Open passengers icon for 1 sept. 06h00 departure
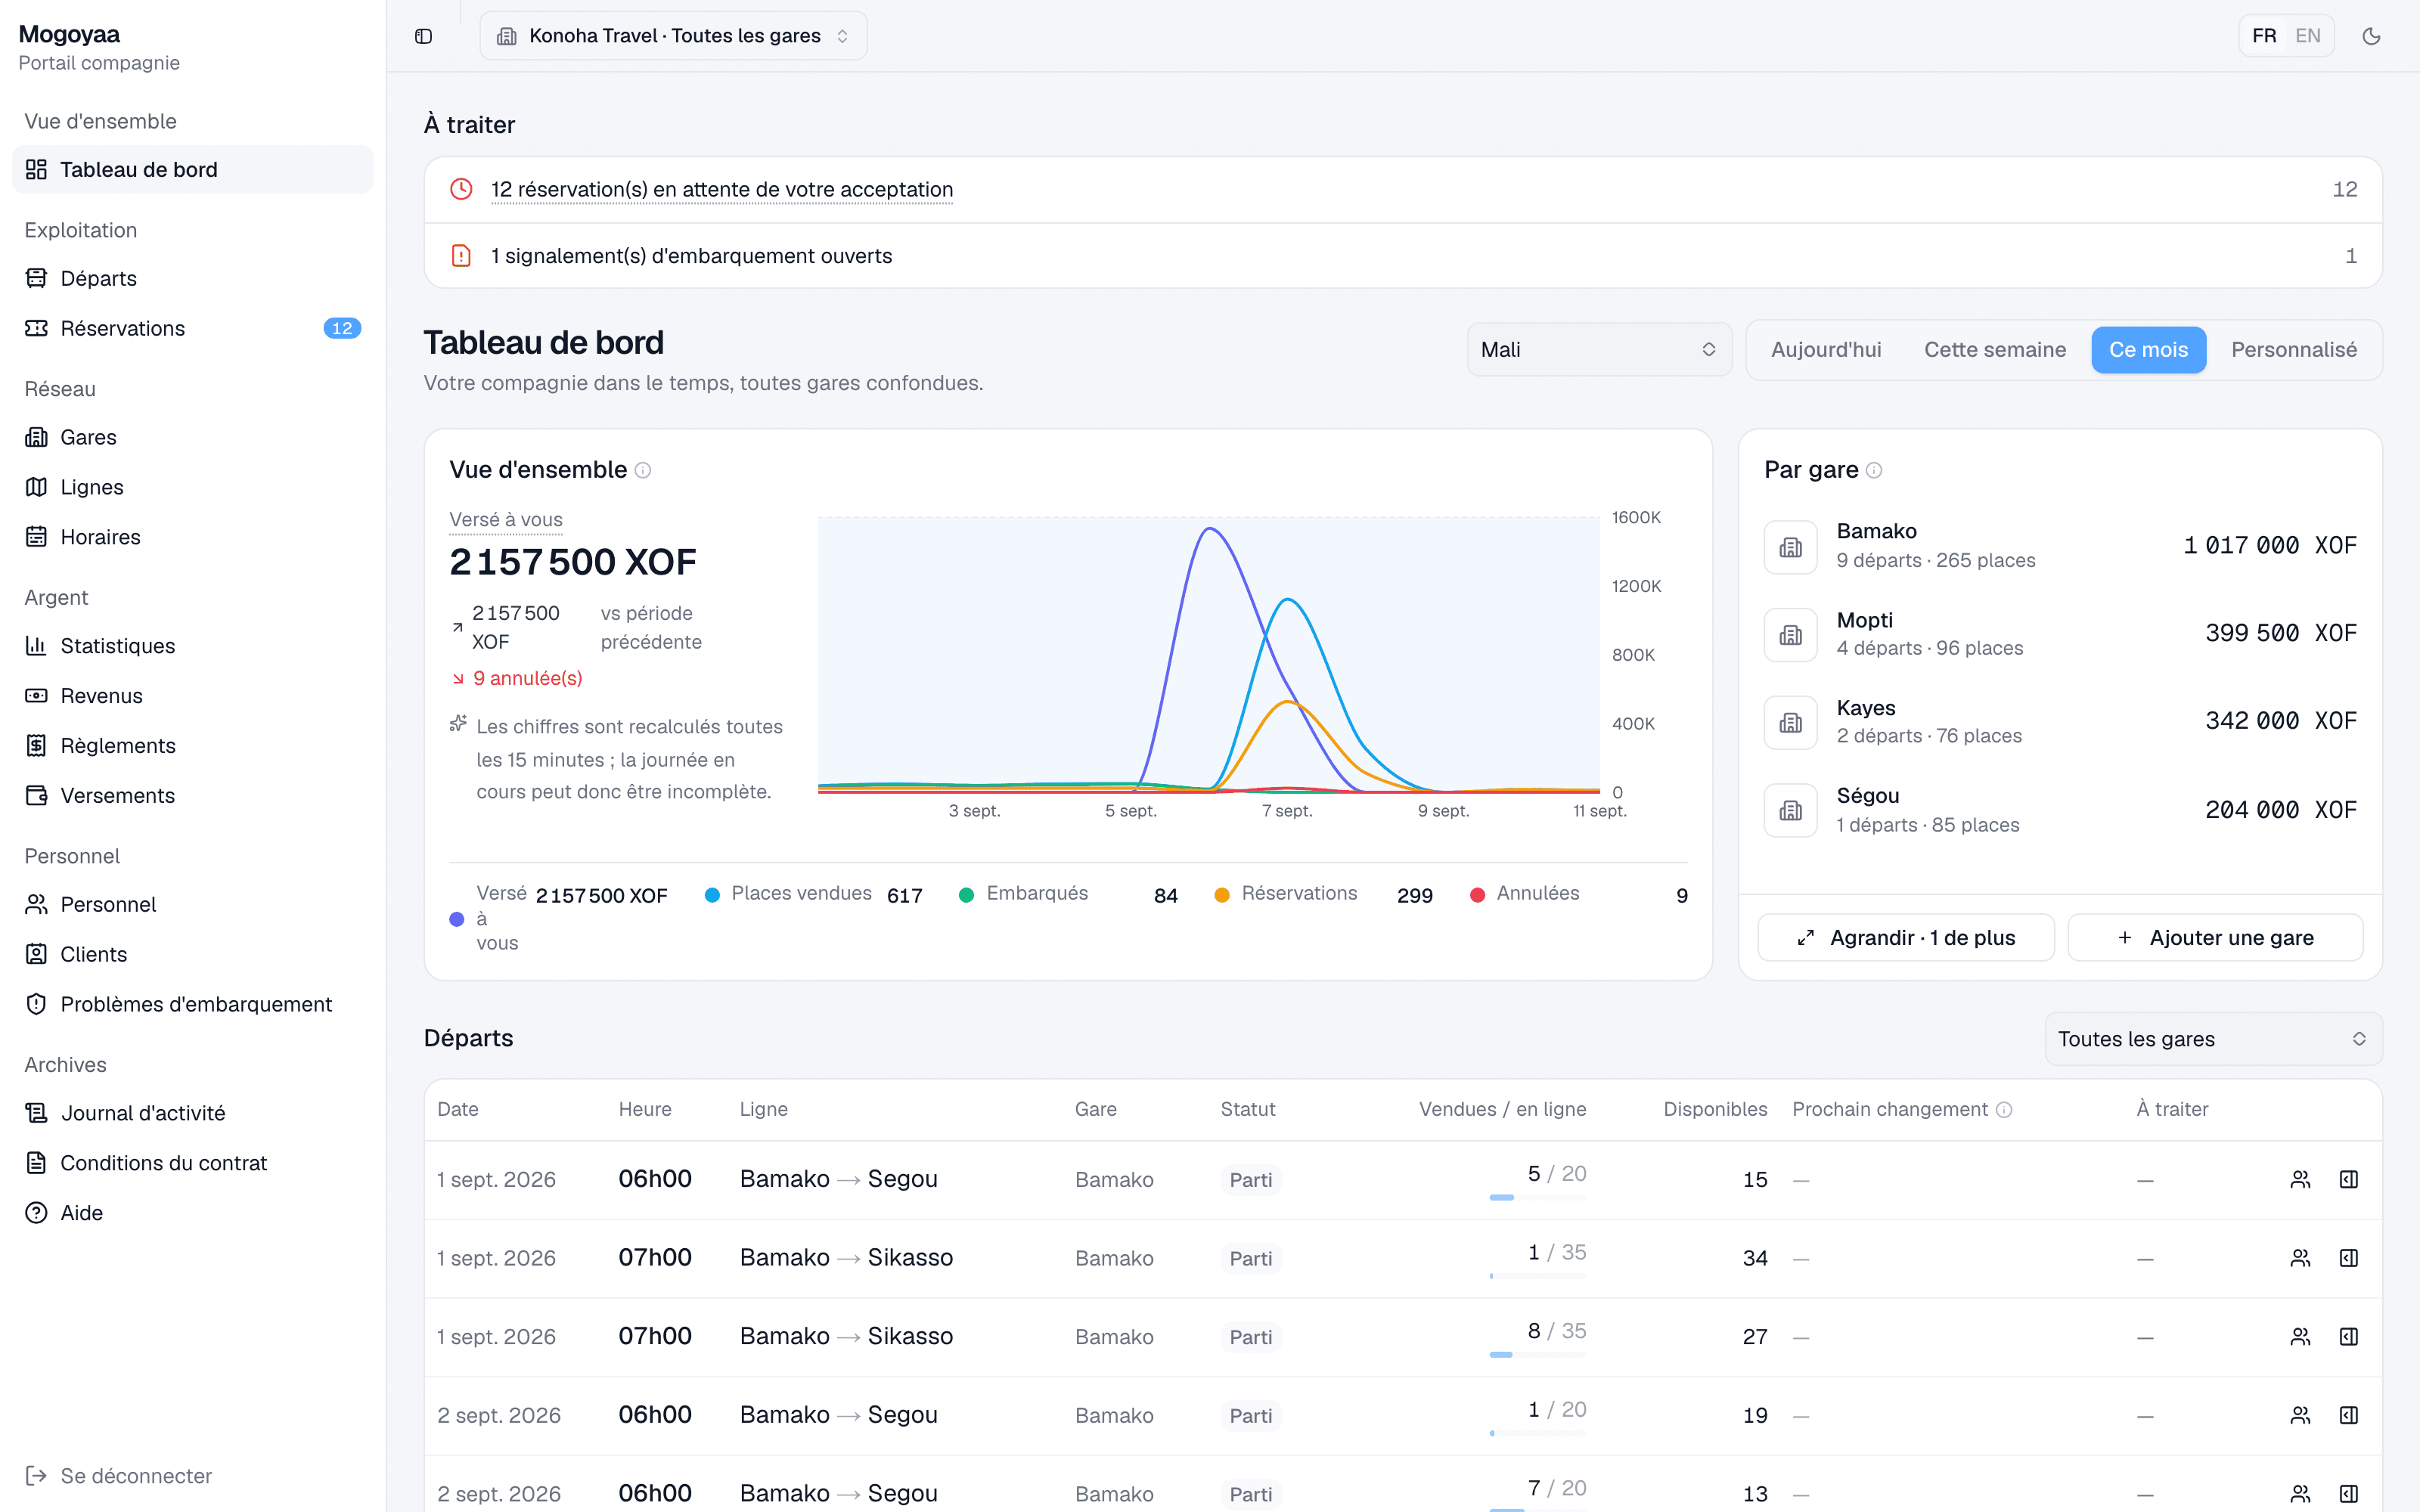Image resolution: width=2420 pixels, height=1512 pixels. (2300, 1179)
